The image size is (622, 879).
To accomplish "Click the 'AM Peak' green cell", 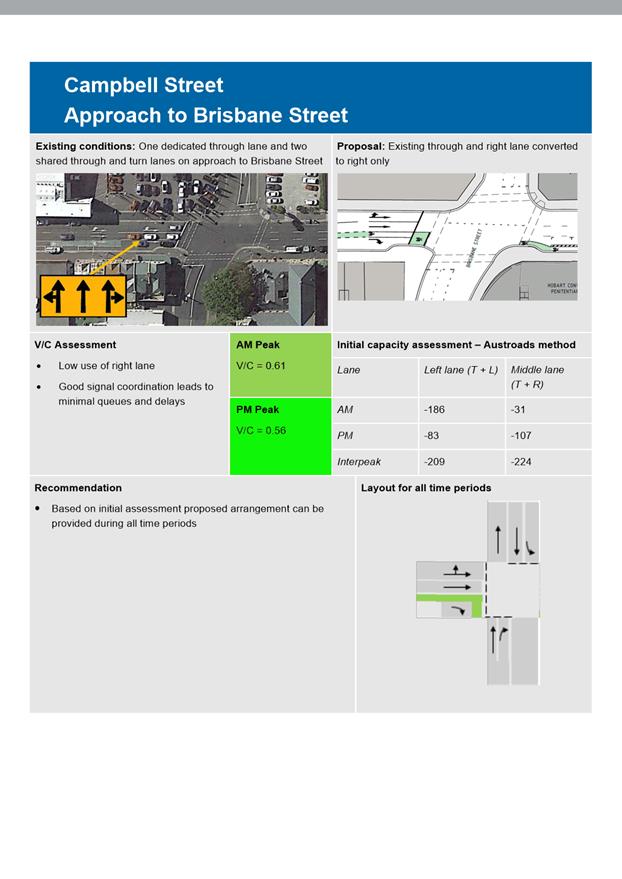I will point(280,365).
